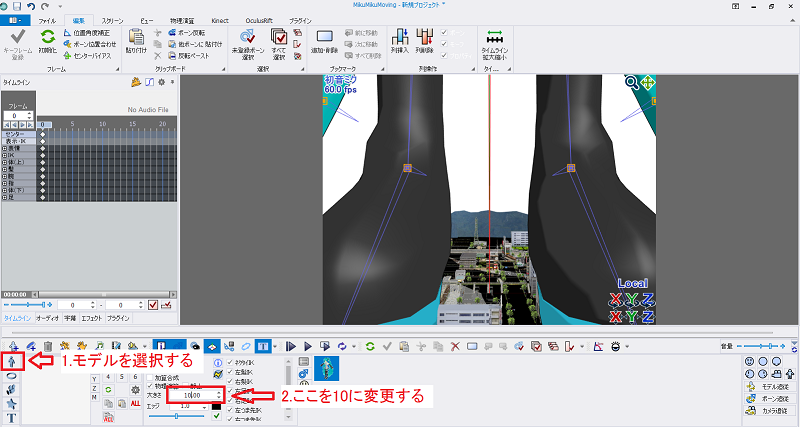Image resolution: width=800 pixels, height=427 pixels.
Task: Click the 列挿入 column insert icon
Action: click(x=399, y=37)
